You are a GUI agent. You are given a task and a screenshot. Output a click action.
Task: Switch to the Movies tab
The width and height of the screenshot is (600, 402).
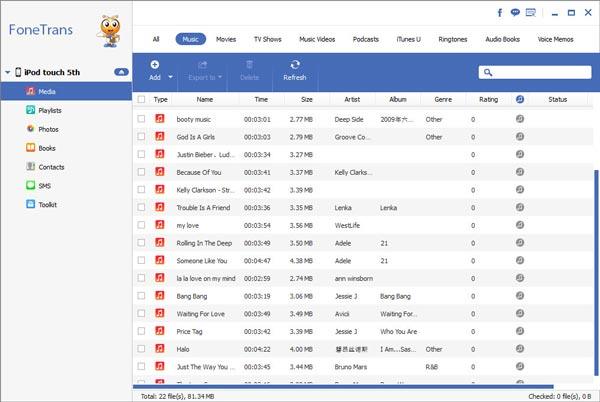[x=226, y=39]
